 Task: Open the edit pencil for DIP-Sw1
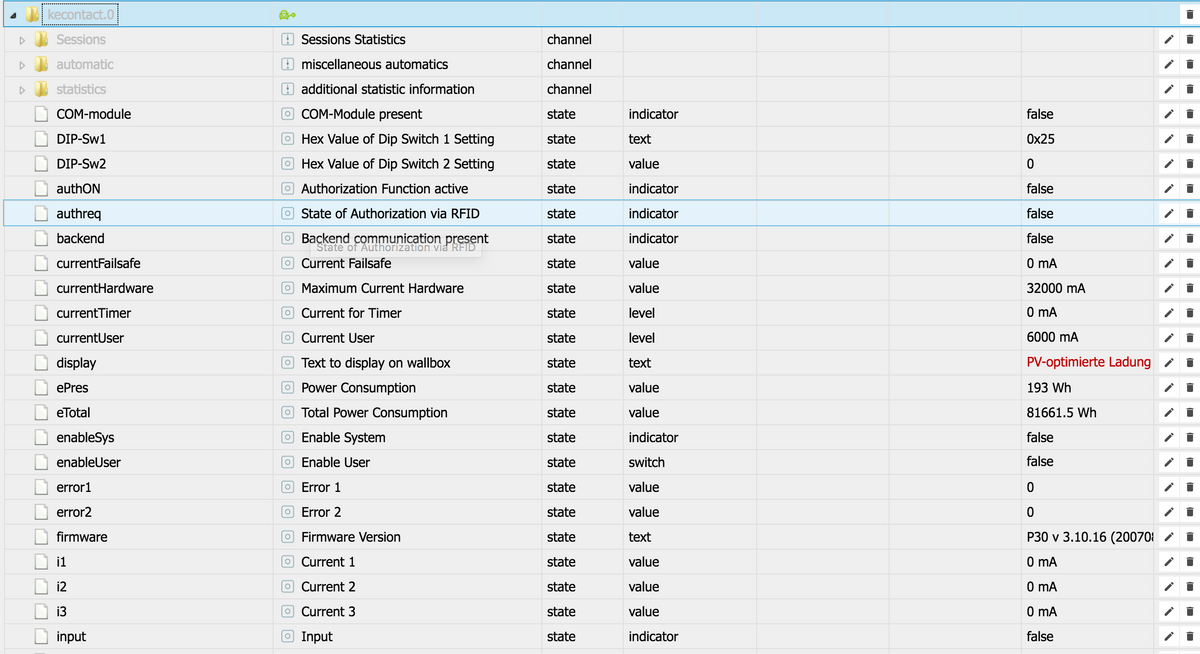(x=1167, y=139)
